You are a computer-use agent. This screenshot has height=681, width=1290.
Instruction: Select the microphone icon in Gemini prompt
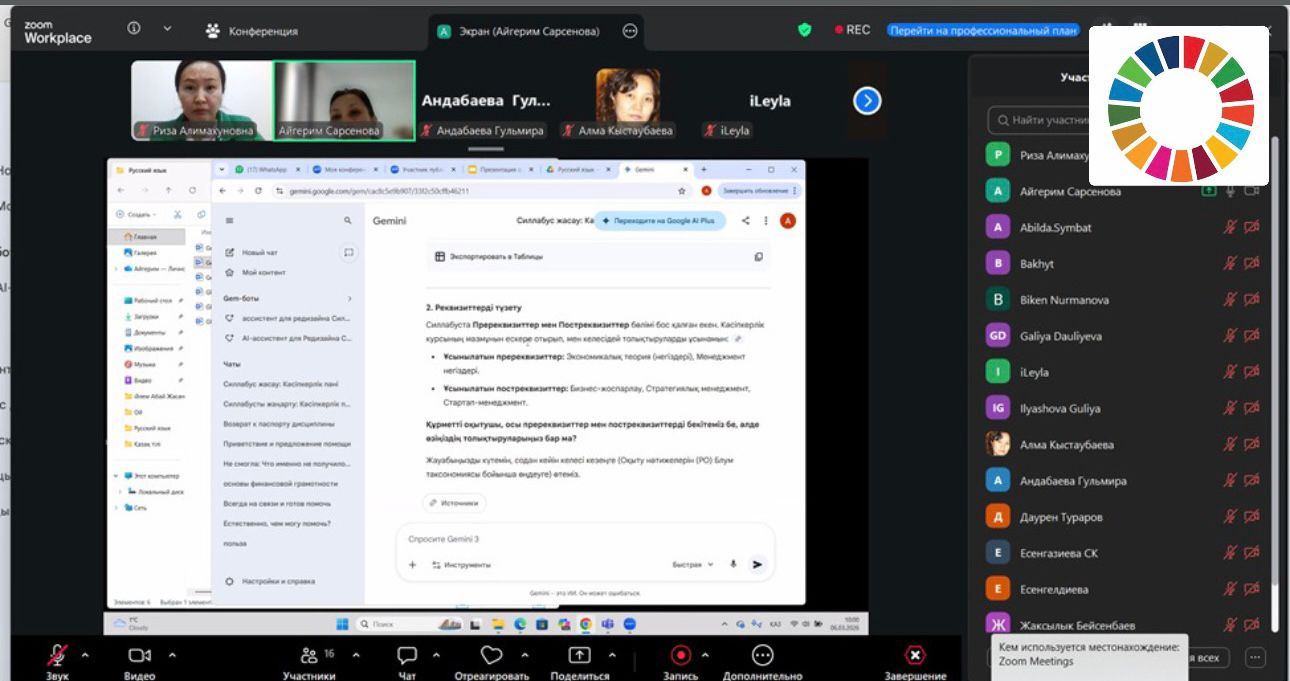(735, 564)
